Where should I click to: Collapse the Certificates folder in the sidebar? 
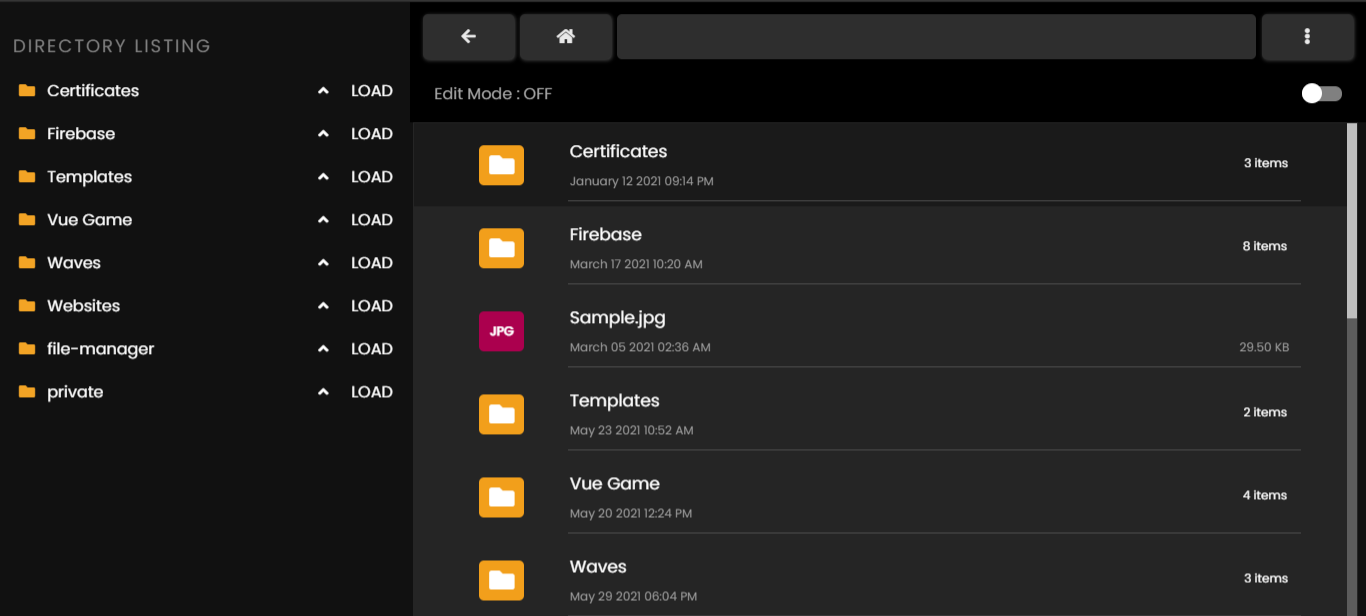tap(323, 90)
